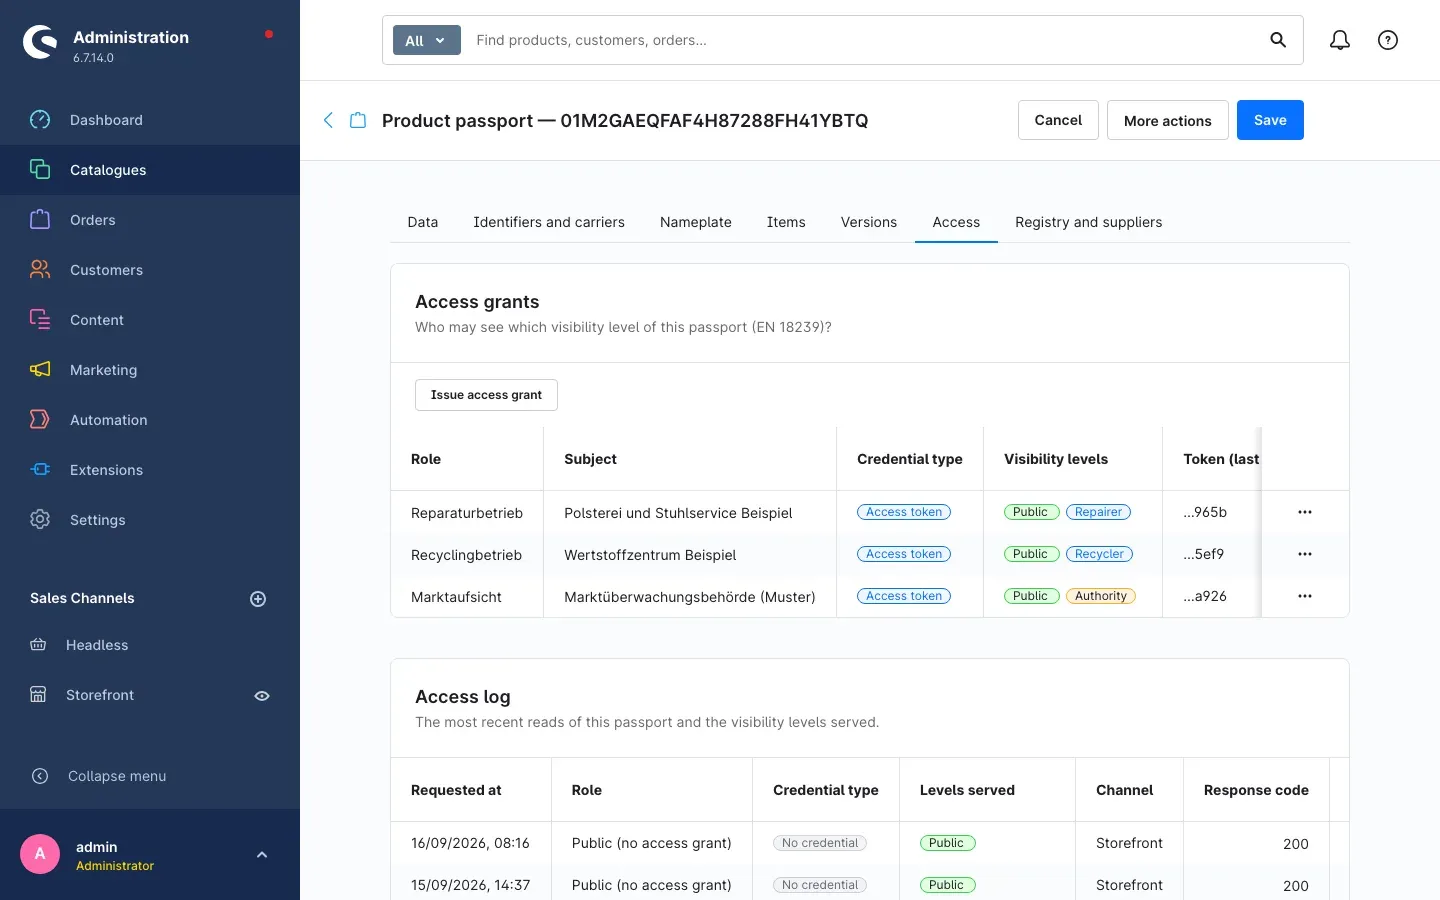This screenshot has height=900, width=1440.
Task: Open More actions menu
Action: coord(1168,120)
